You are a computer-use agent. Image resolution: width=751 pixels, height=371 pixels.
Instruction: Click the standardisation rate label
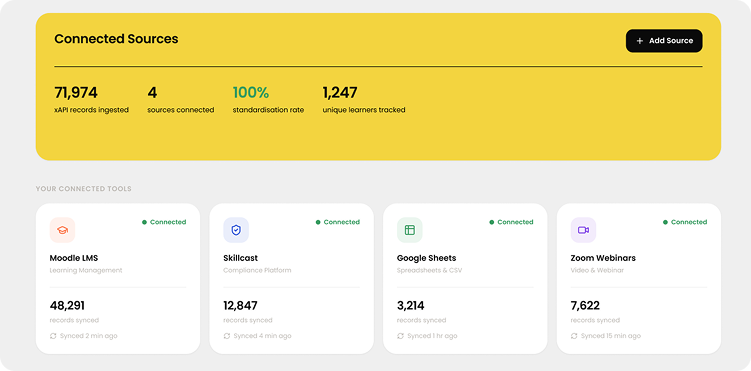268,110
